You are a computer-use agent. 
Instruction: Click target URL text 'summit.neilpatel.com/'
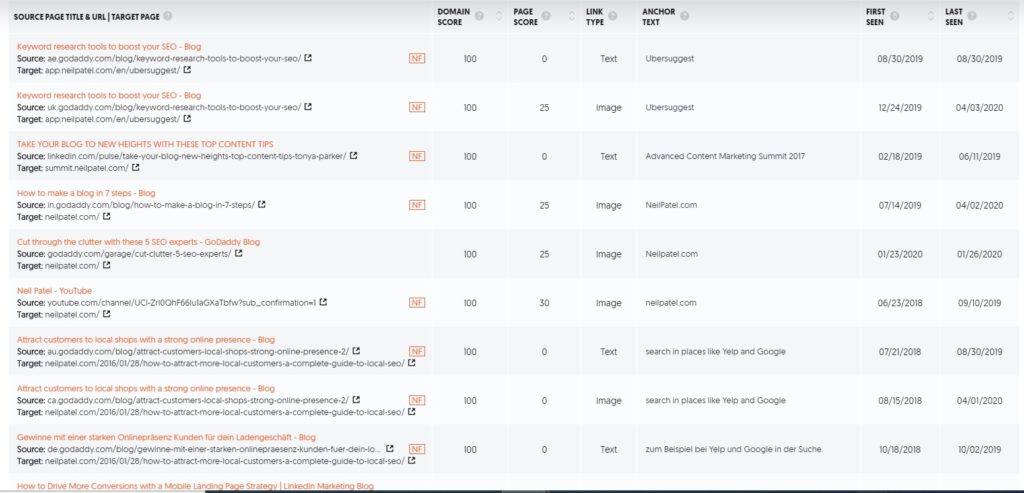[x=87, y=168]
